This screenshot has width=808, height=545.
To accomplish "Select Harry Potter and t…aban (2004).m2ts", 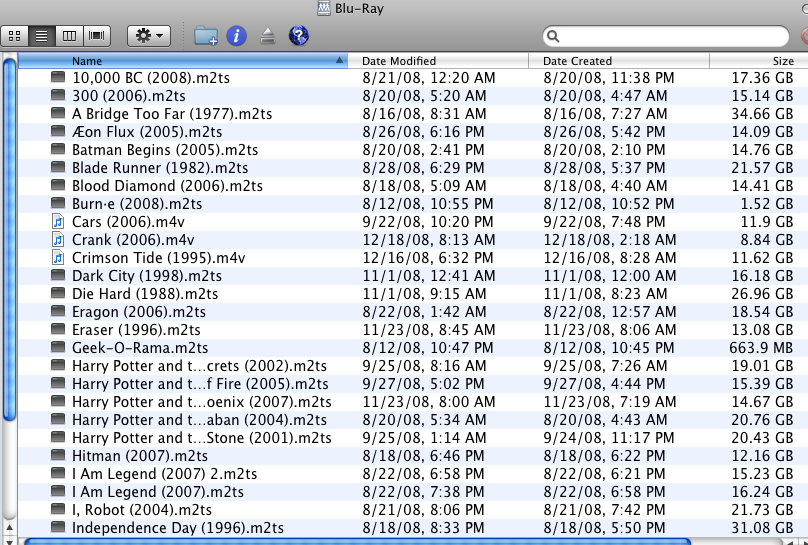I will coord(199,420).
